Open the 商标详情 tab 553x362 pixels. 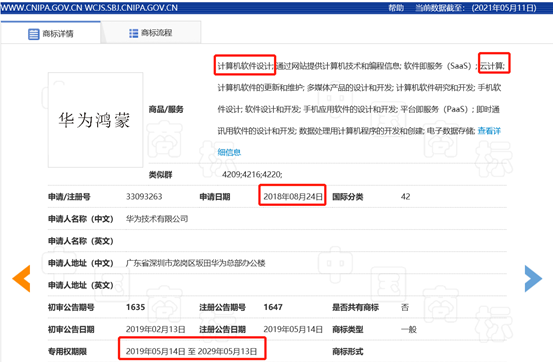51,33
